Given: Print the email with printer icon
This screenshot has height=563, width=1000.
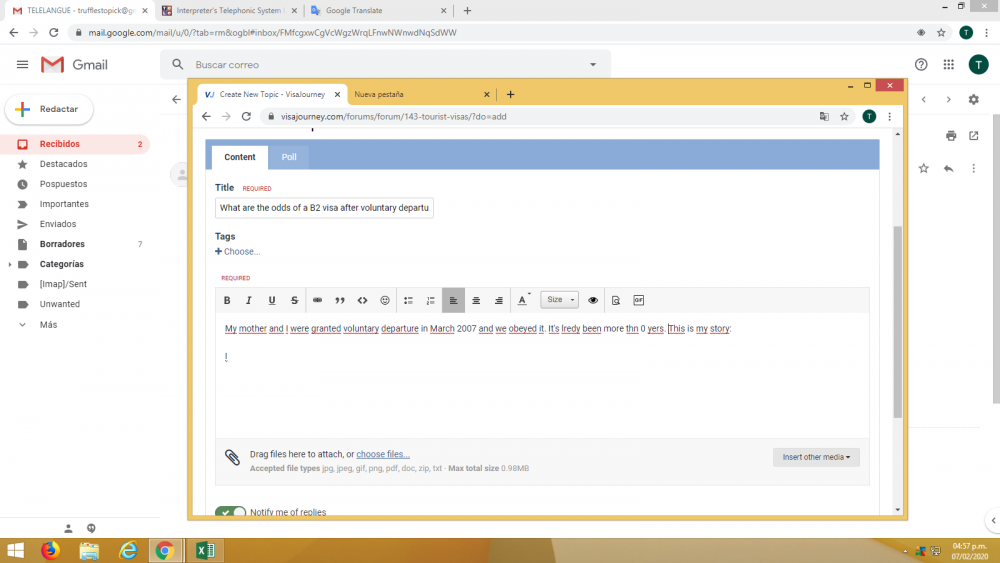Looking at the screenshot, I should coord(951,136).
